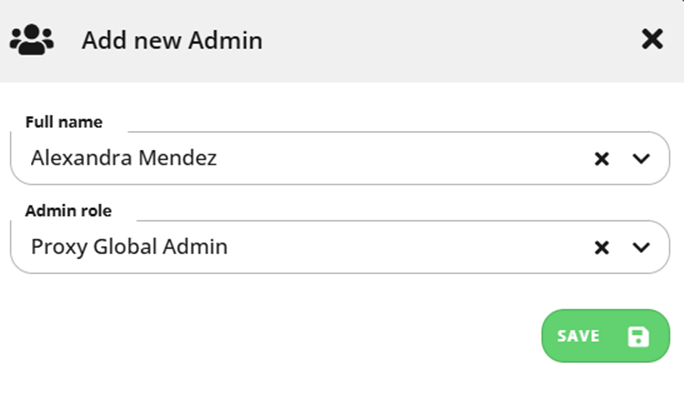This screenshot has width=684, height=394.
Task: Click the Admin role field label
Action: pos(68,211)
